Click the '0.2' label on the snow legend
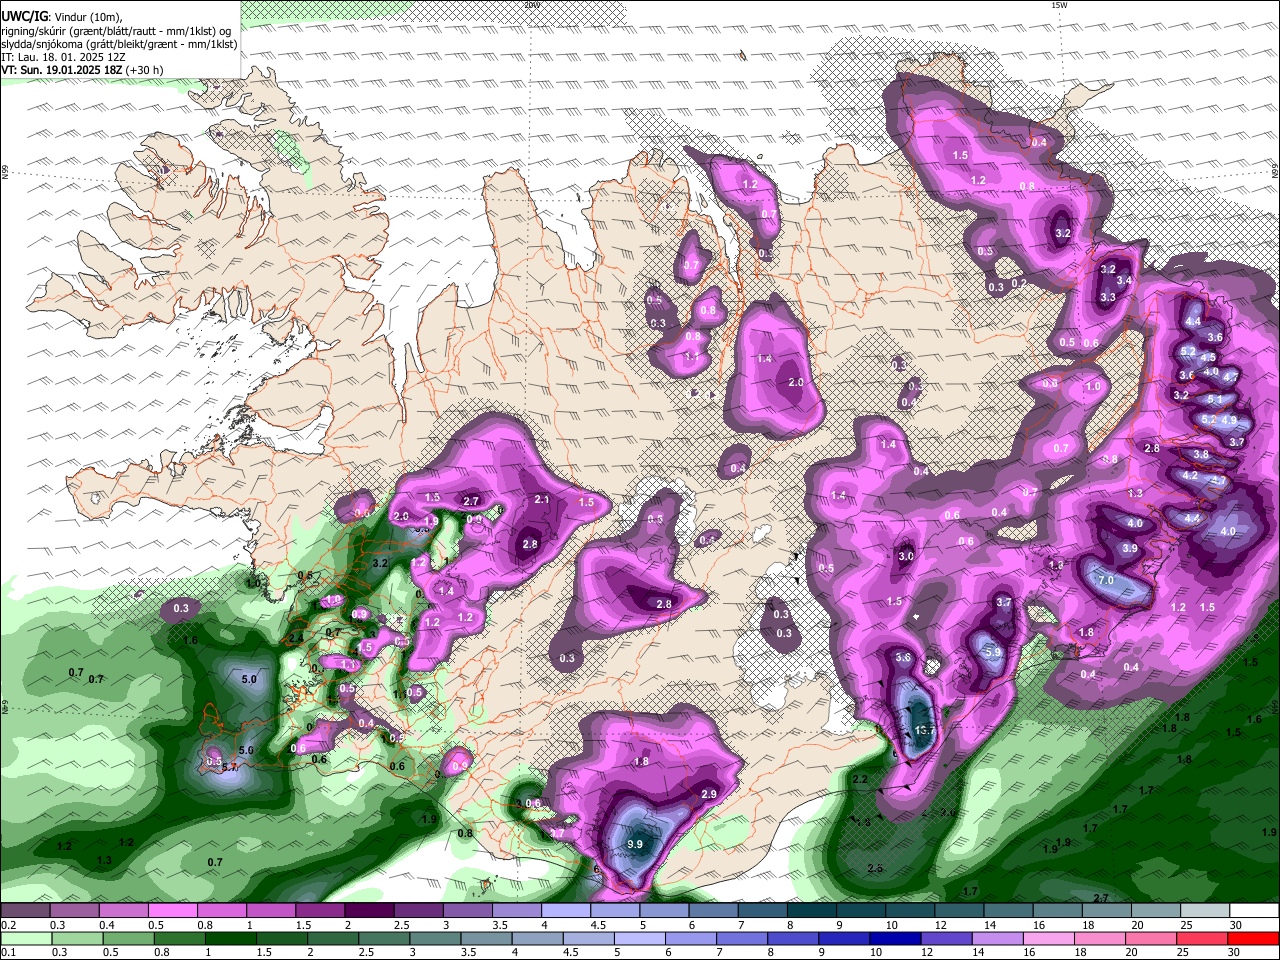Viewport: 1280px width, 960px height. point(8,925)
